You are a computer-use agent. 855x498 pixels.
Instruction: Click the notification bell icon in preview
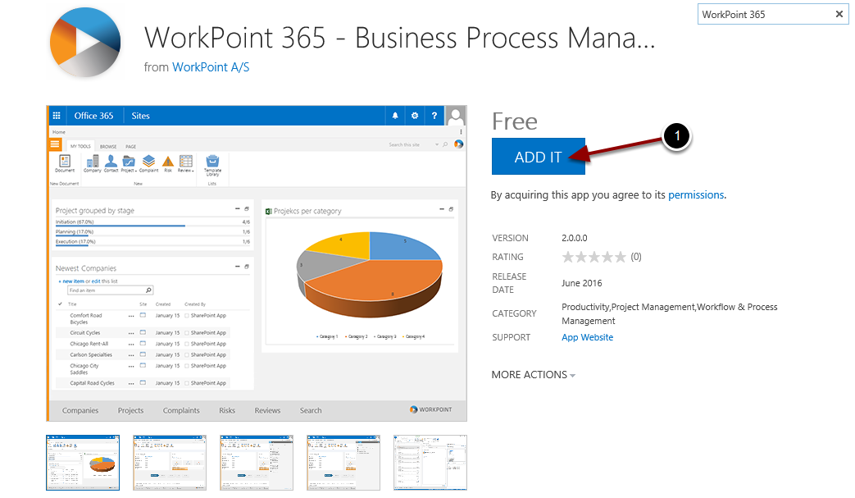(395, 116)
